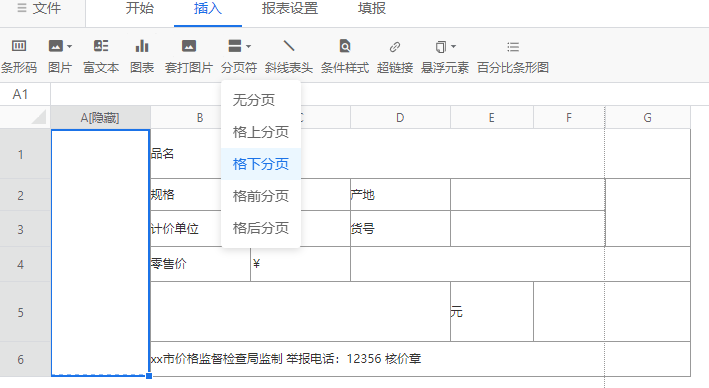
Task: Select the 插入 tab
Action: coord(208,9)
